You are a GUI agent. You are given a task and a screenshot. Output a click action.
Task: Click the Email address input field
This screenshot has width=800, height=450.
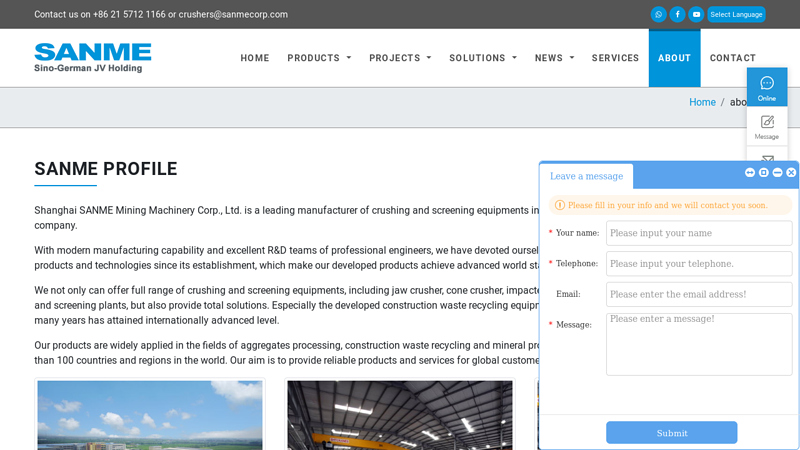[699, 294]
